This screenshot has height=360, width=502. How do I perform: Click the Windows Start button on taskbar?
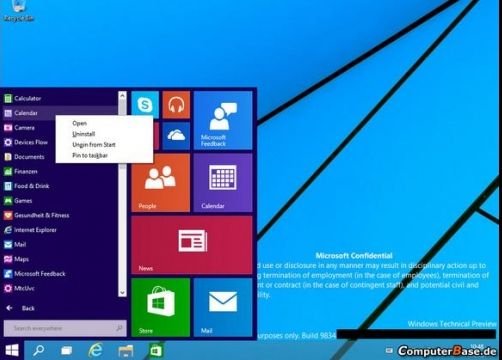pyautogui.click(x=12, y=350)
